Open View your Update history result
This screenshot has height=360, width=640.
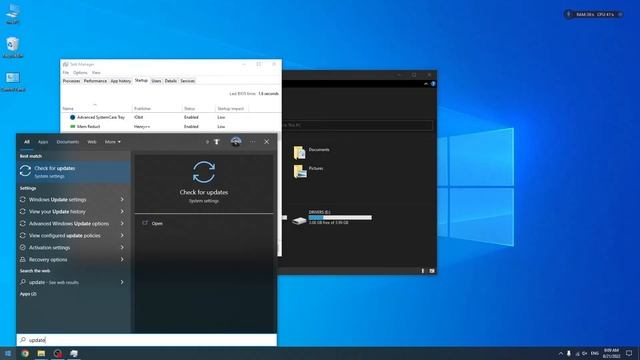click(68, 211)
